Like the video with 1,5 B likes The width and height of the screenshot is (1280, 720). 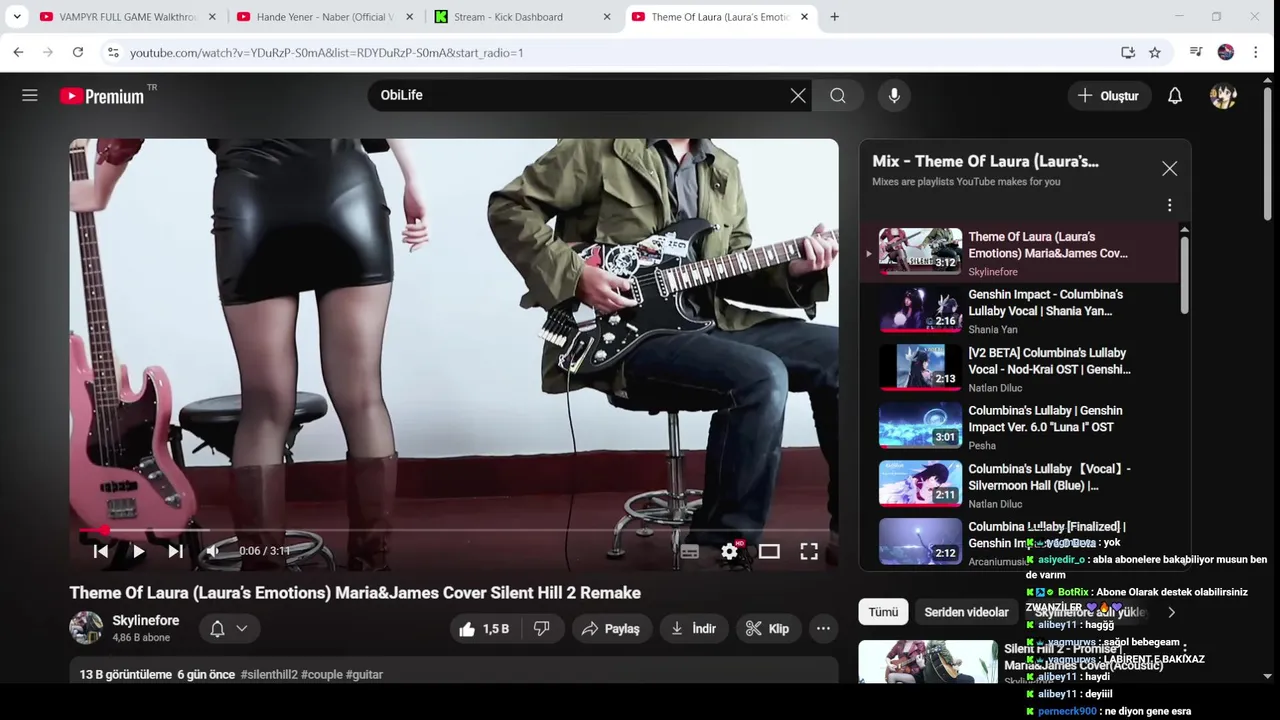[x=486, y=629]
